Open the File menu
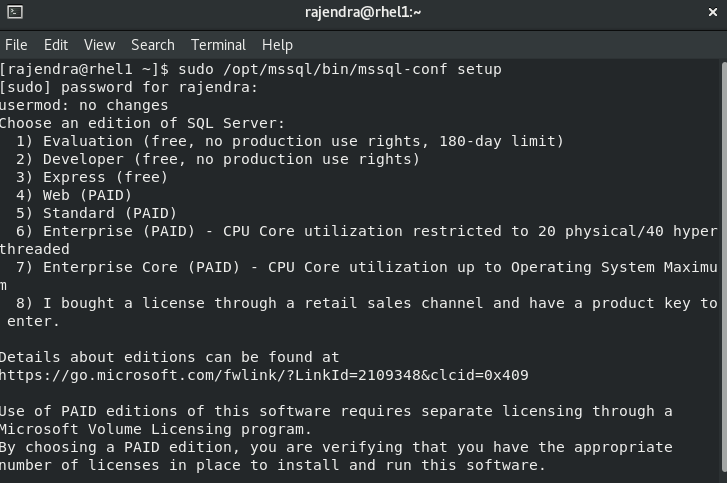 point(16,45)
